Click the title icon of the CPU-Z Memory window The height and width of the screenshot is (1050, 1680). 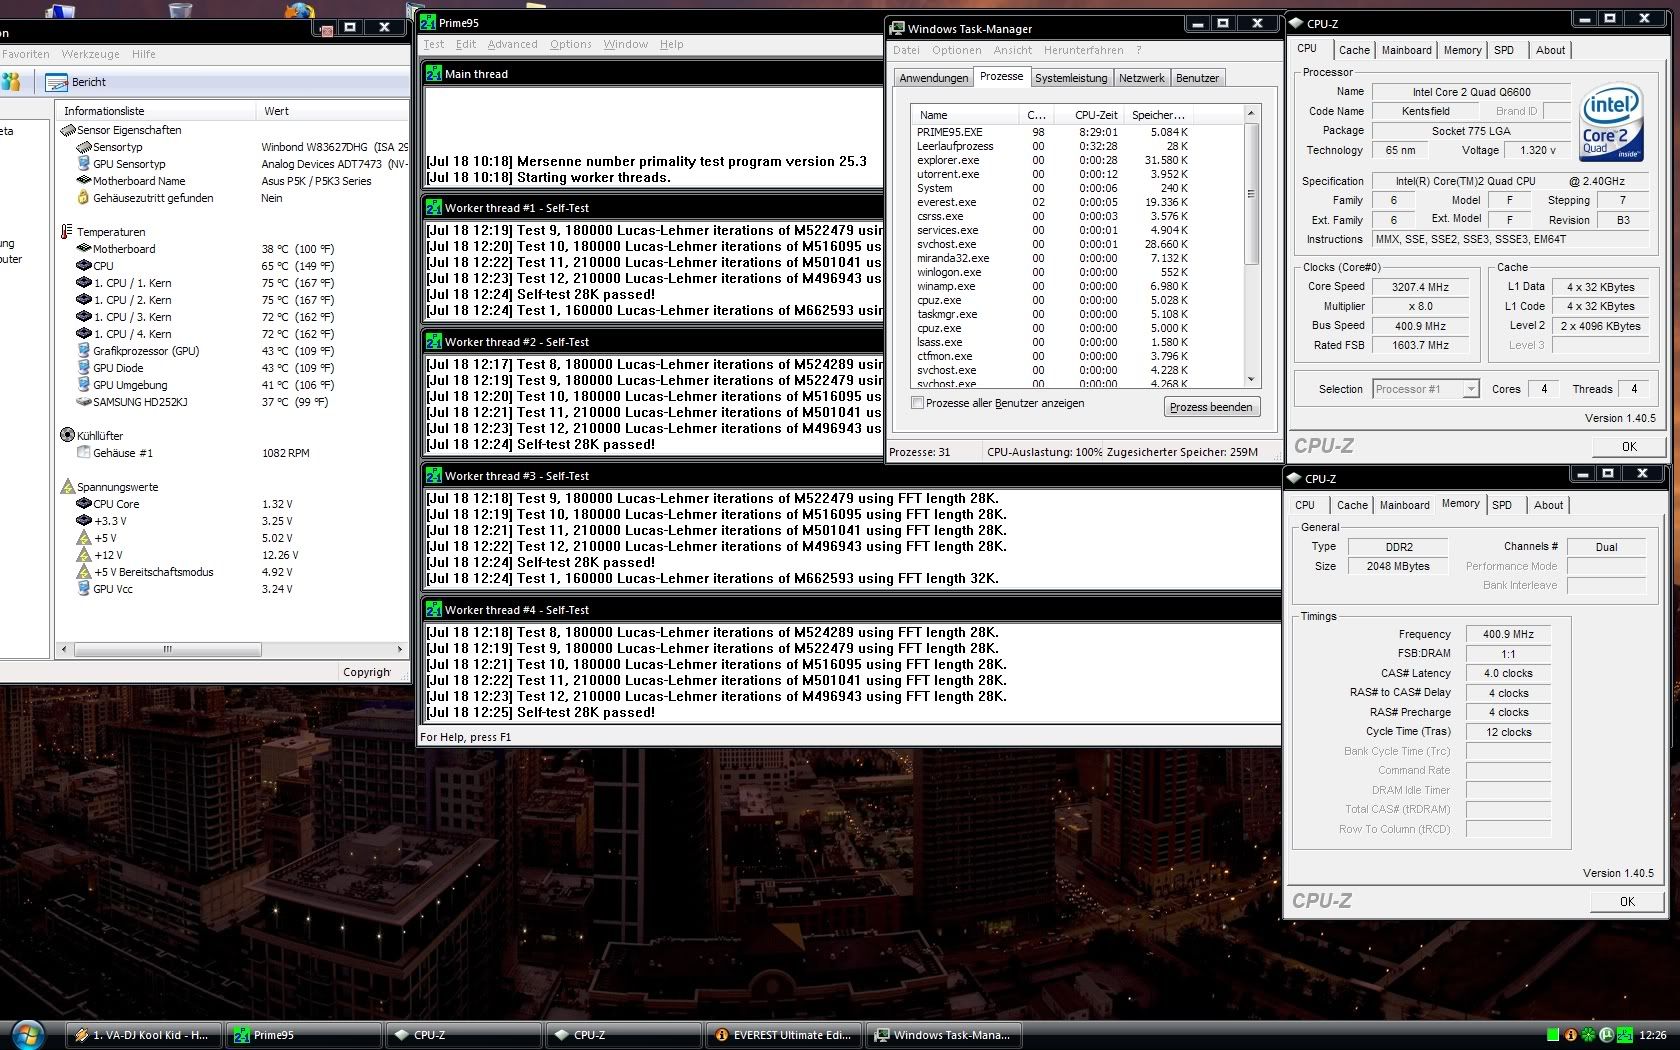coord(1294,478)
